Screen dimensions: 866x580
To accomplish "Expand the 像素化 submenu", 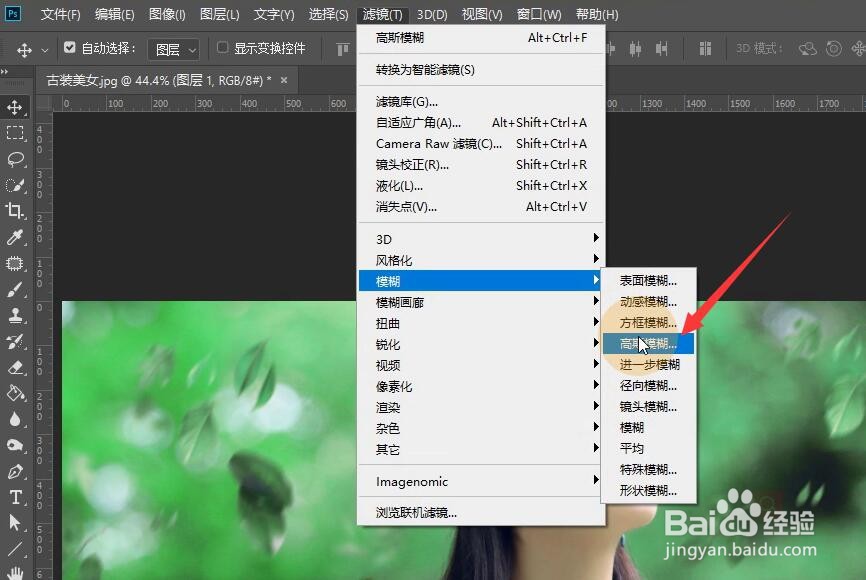I will pyautogui.click(x=481, y=386).
